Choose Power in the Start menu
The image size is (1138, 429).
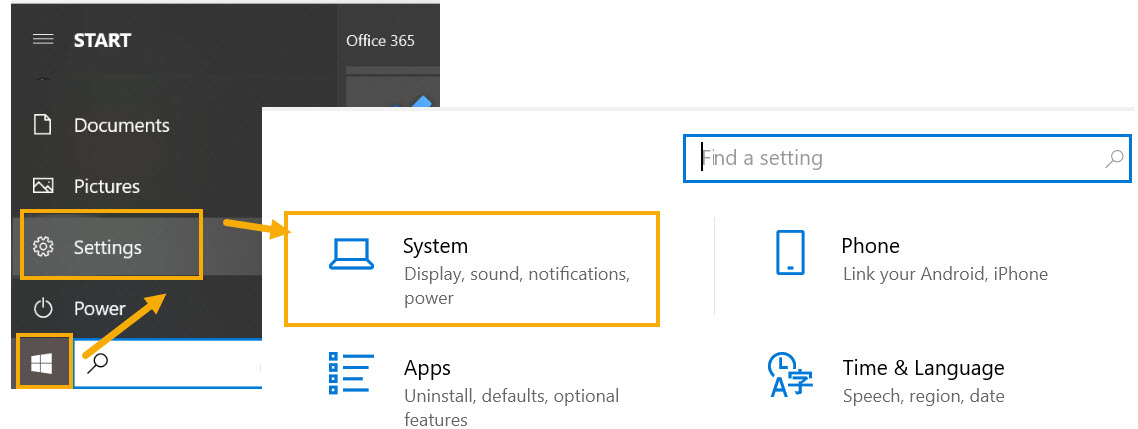click(100, 308)
